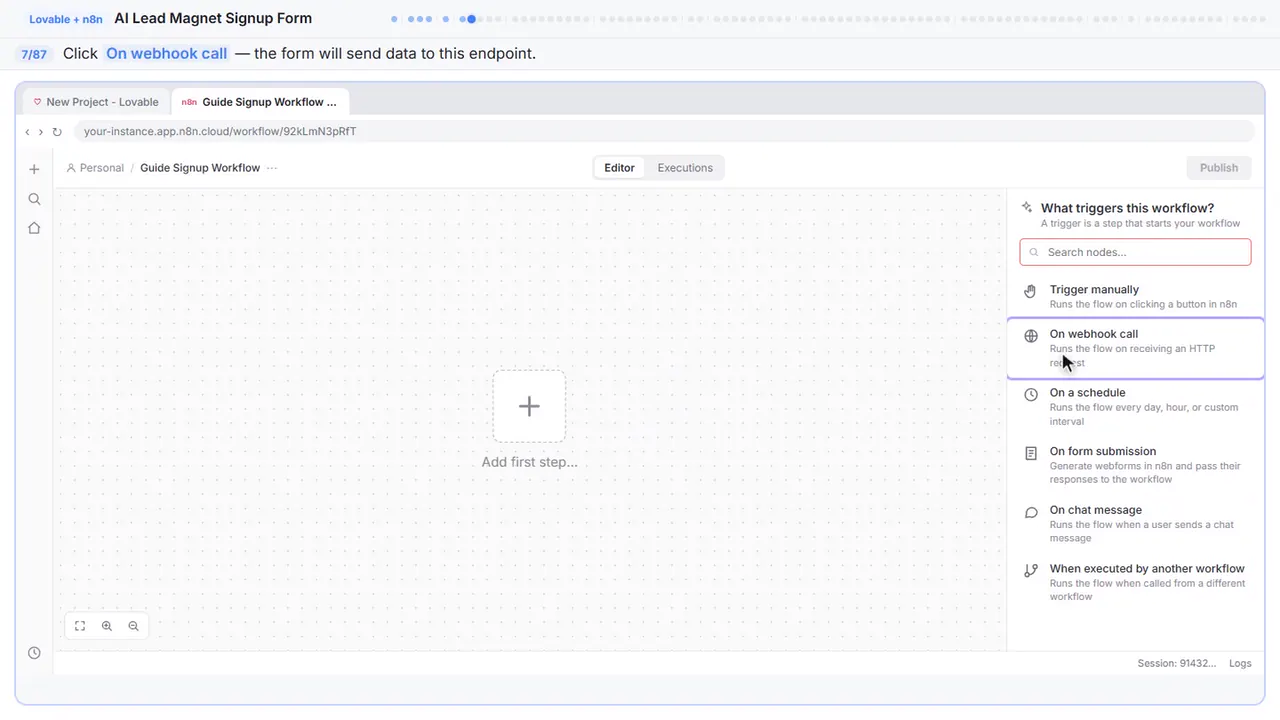Choose the On webhook call globe icon
Screen dimensions: 1280x720
(x=1031, y=336)
